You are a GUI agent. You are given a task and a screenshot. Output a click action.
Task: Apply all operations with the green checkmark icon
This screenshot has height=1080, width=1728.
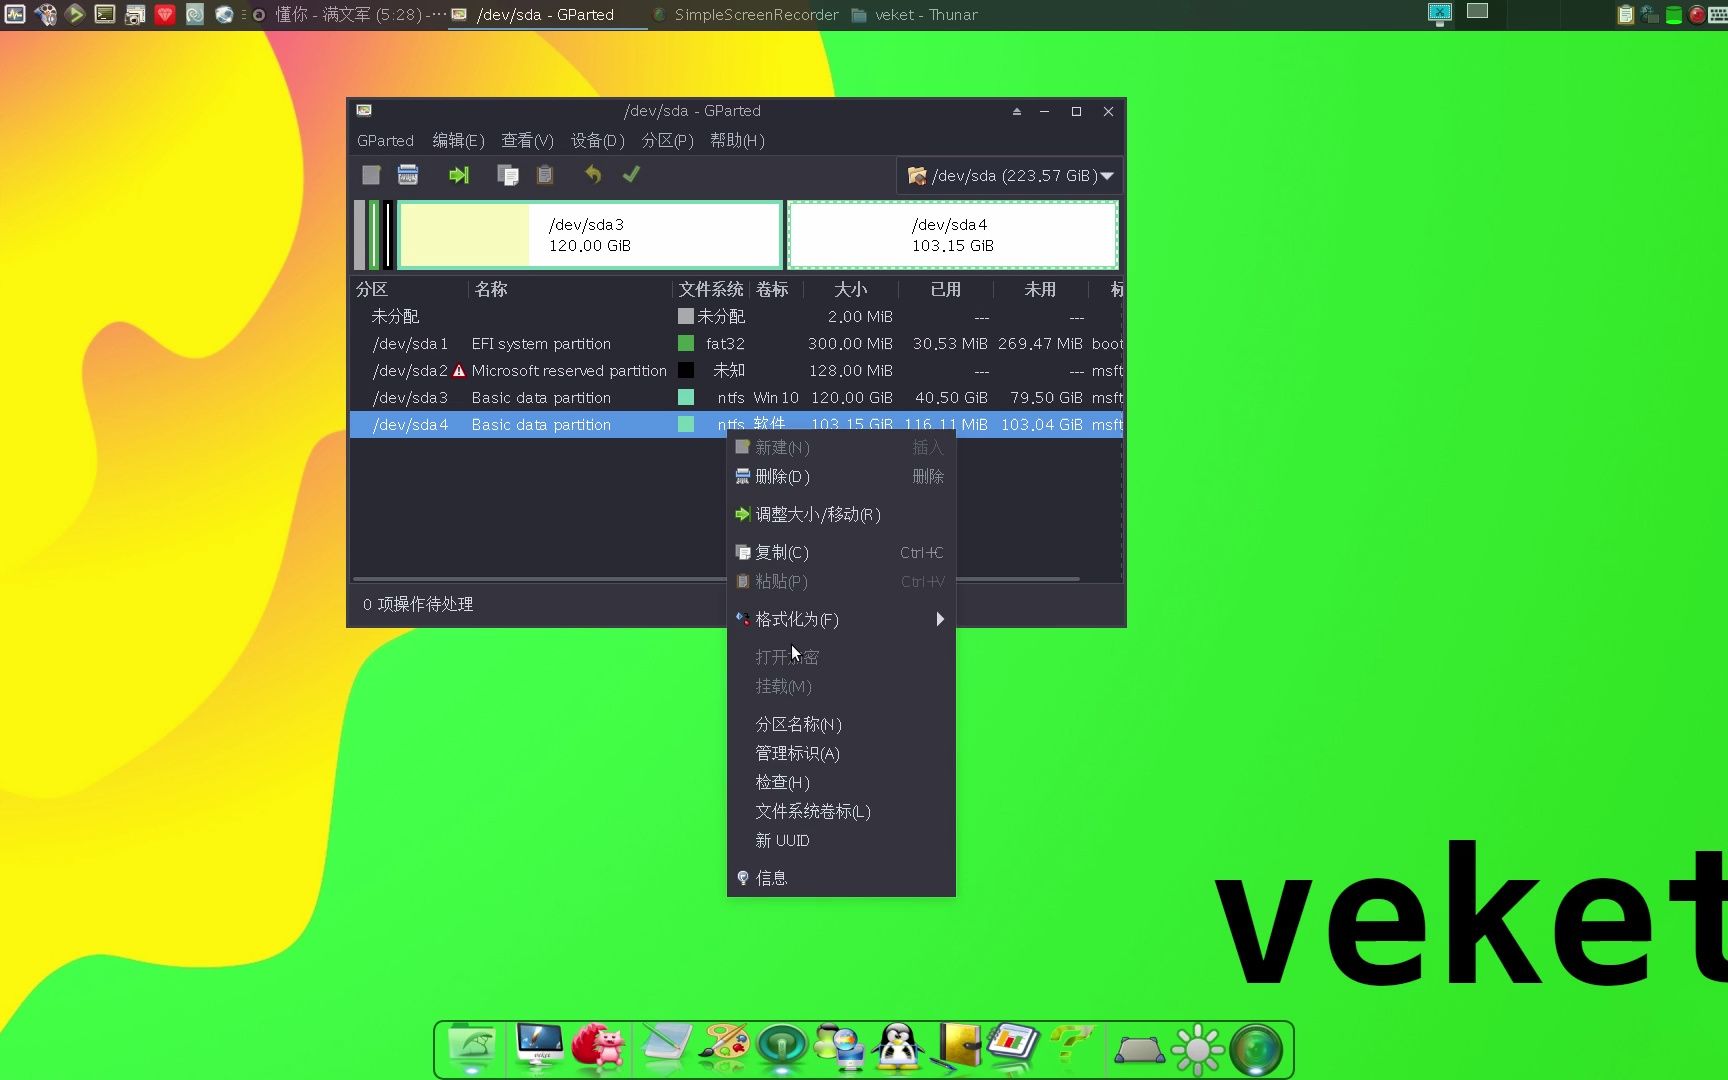tap(631, 175)
